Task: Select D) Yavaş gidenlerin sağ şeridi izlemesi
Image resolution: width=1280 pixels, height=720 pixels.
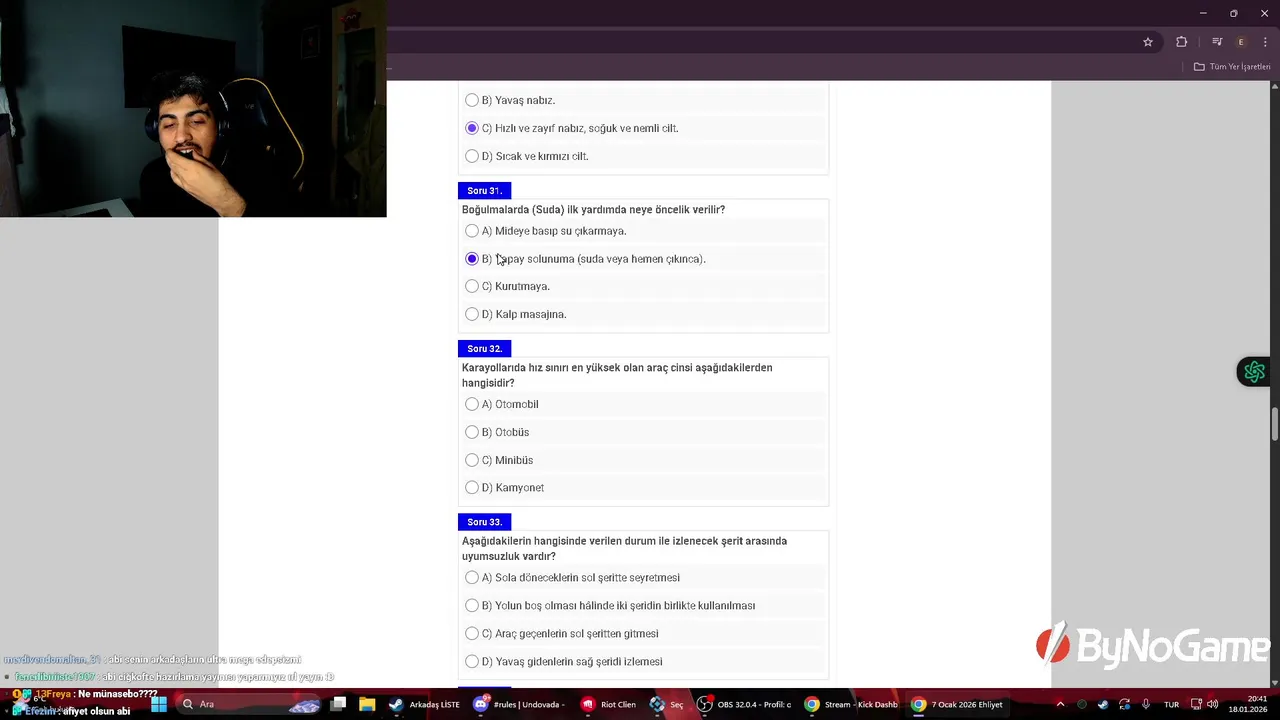Action: (x=472, y=662)
